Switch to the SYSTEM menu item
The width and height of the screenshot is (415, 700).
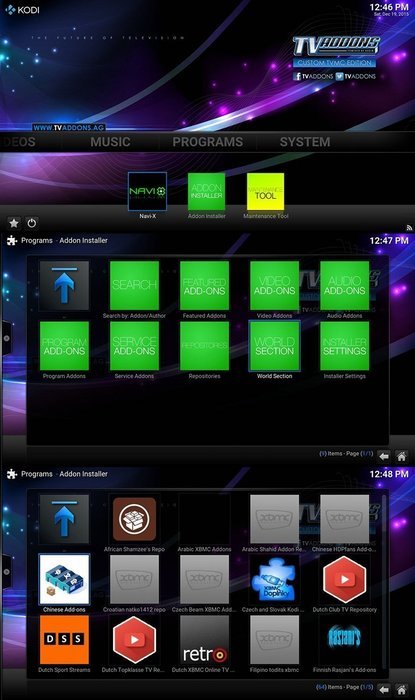pyautogui.click(x=305, y=142)
